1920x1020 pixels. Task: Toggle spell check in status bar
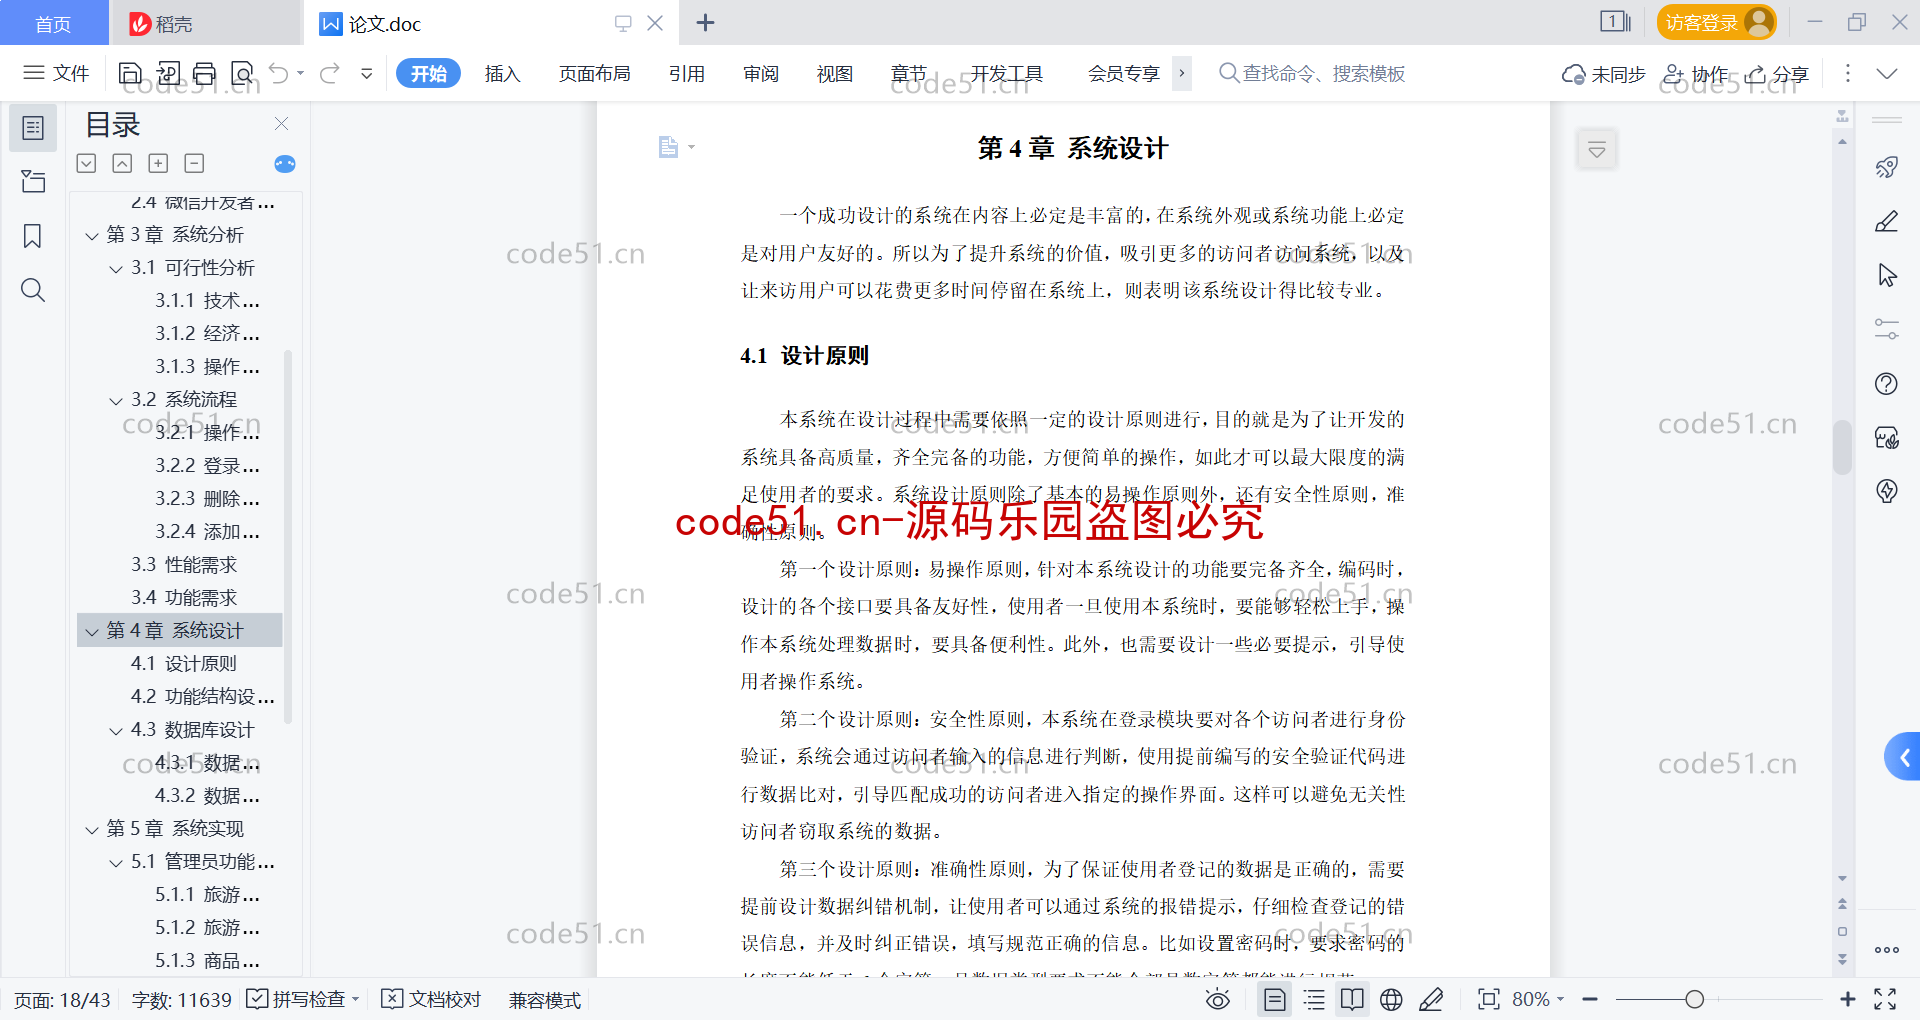(303, 999)
